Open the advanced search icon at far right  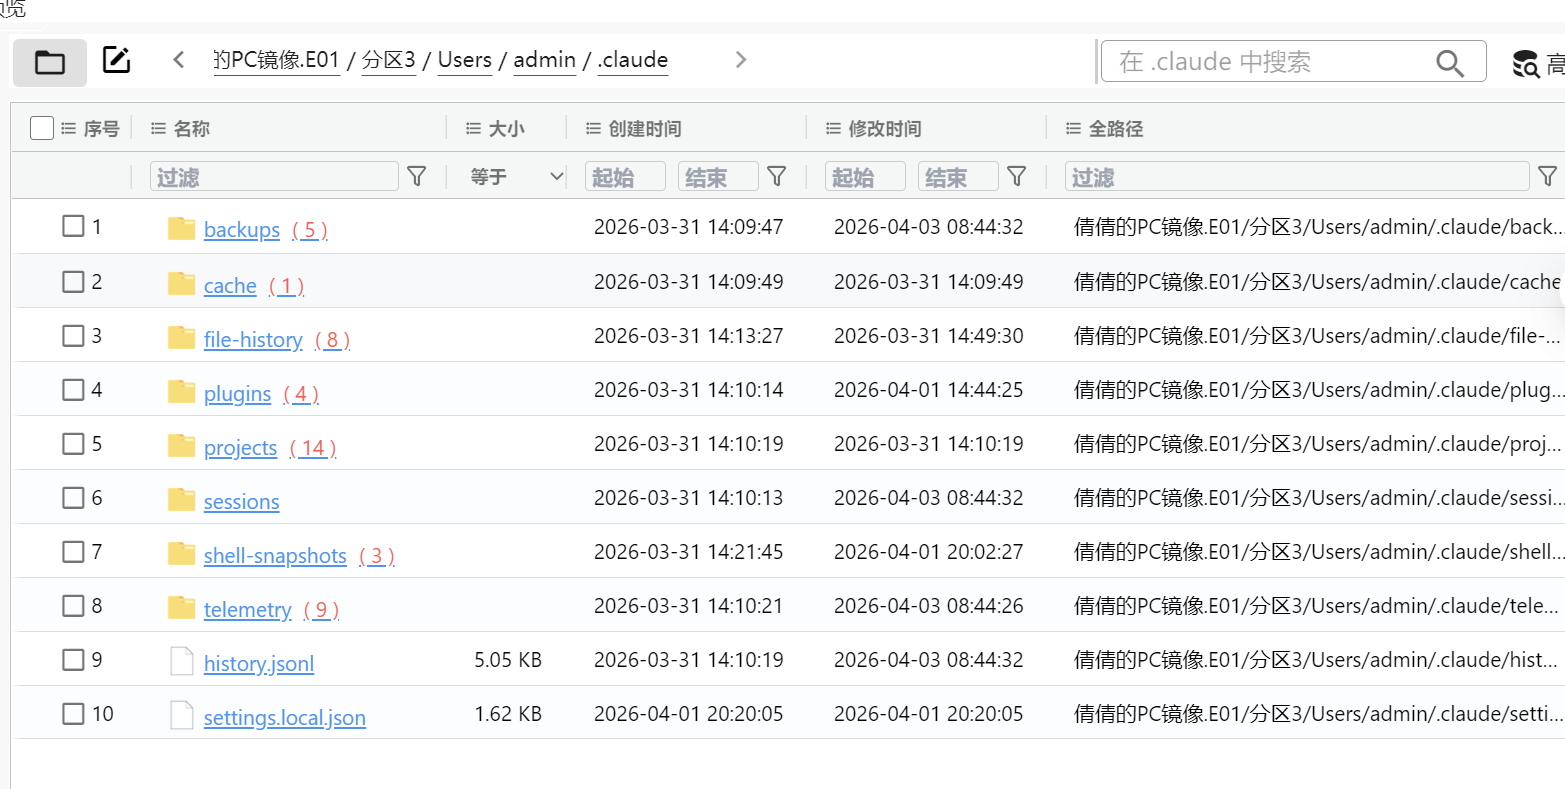pos(1526,64)
